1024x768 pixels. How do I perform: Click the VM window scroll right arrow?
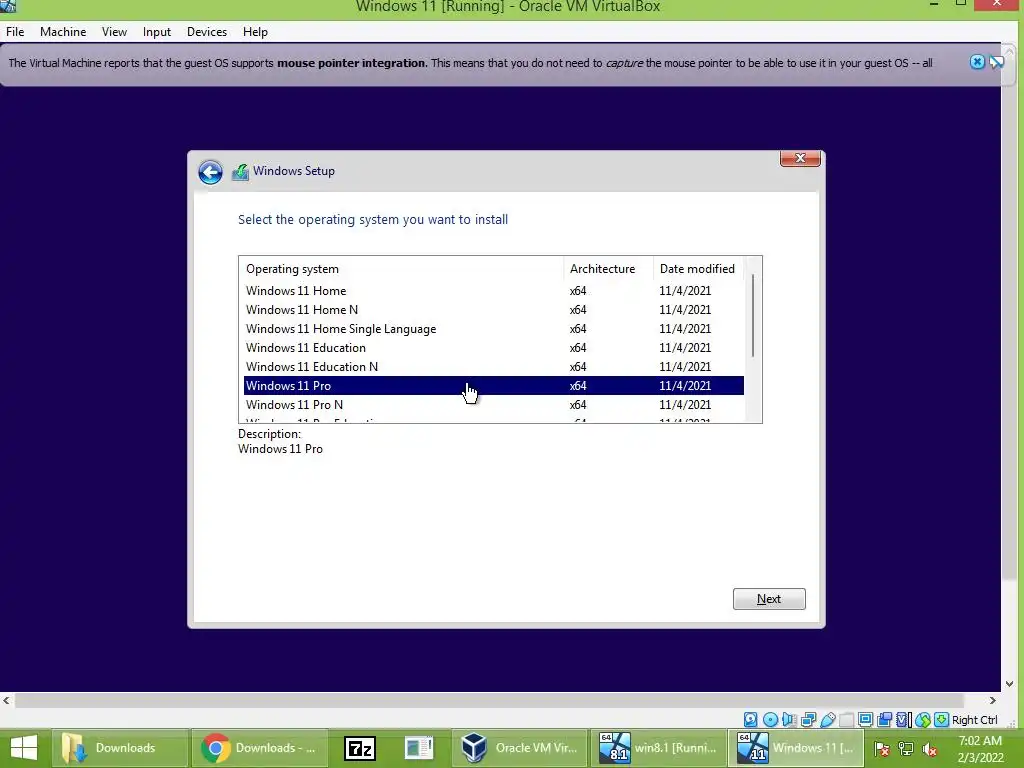[993, 701]
